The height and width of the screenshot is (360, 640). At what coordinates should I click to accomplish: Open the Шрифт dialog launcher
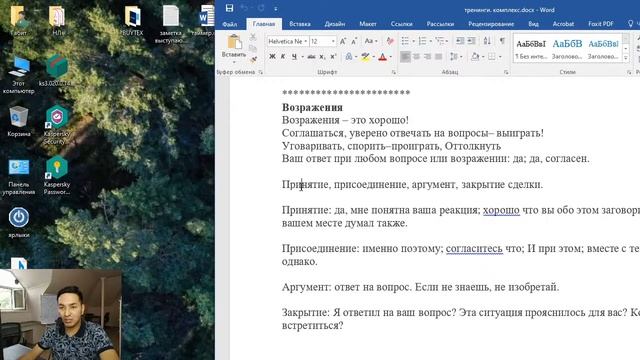pos(393,72)
